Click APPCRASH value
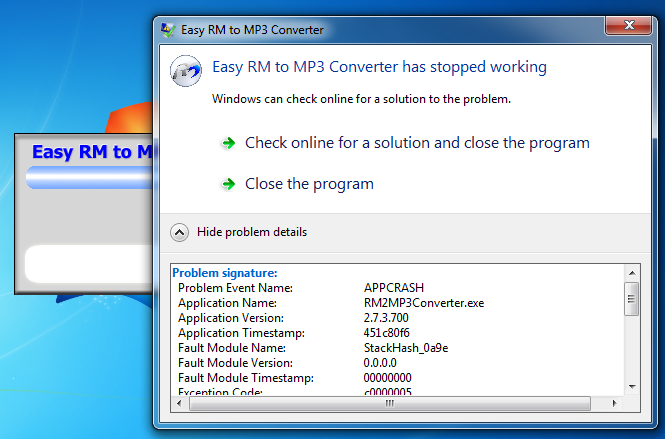The height and width of the screenshot is (439, 665). (394, 288)
